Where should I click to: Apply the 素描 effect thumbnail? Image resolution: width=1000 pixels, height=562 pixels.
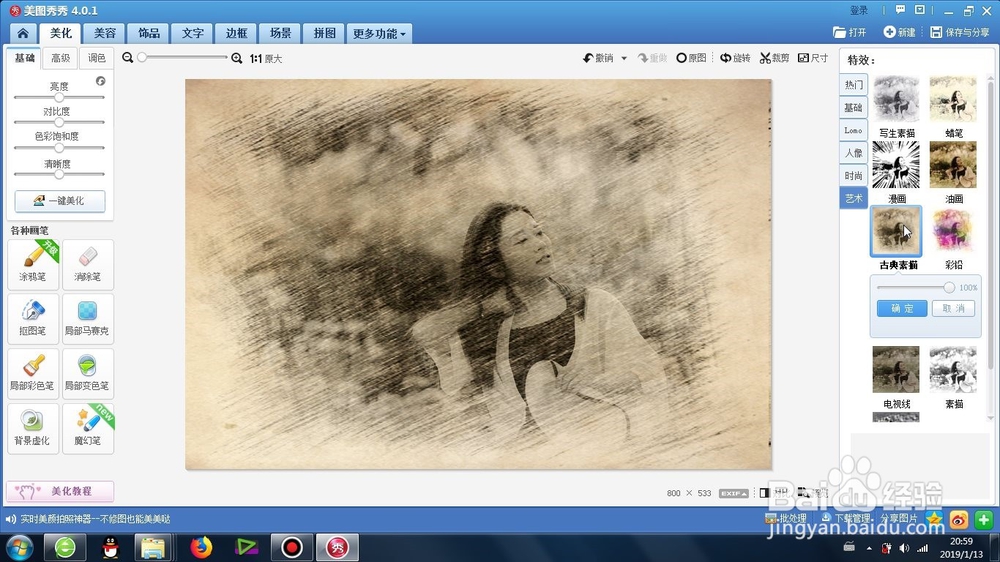[953, 369]
